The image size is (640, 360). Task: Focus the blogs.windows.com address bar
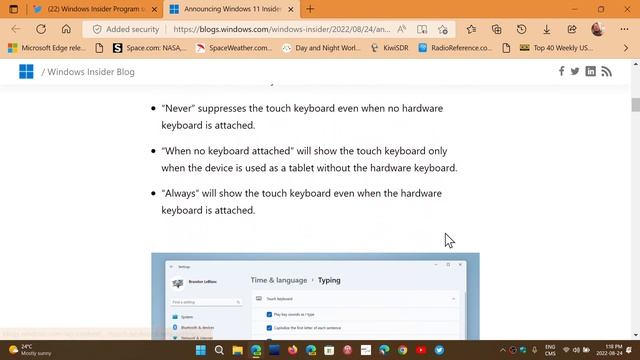point(281,29)
